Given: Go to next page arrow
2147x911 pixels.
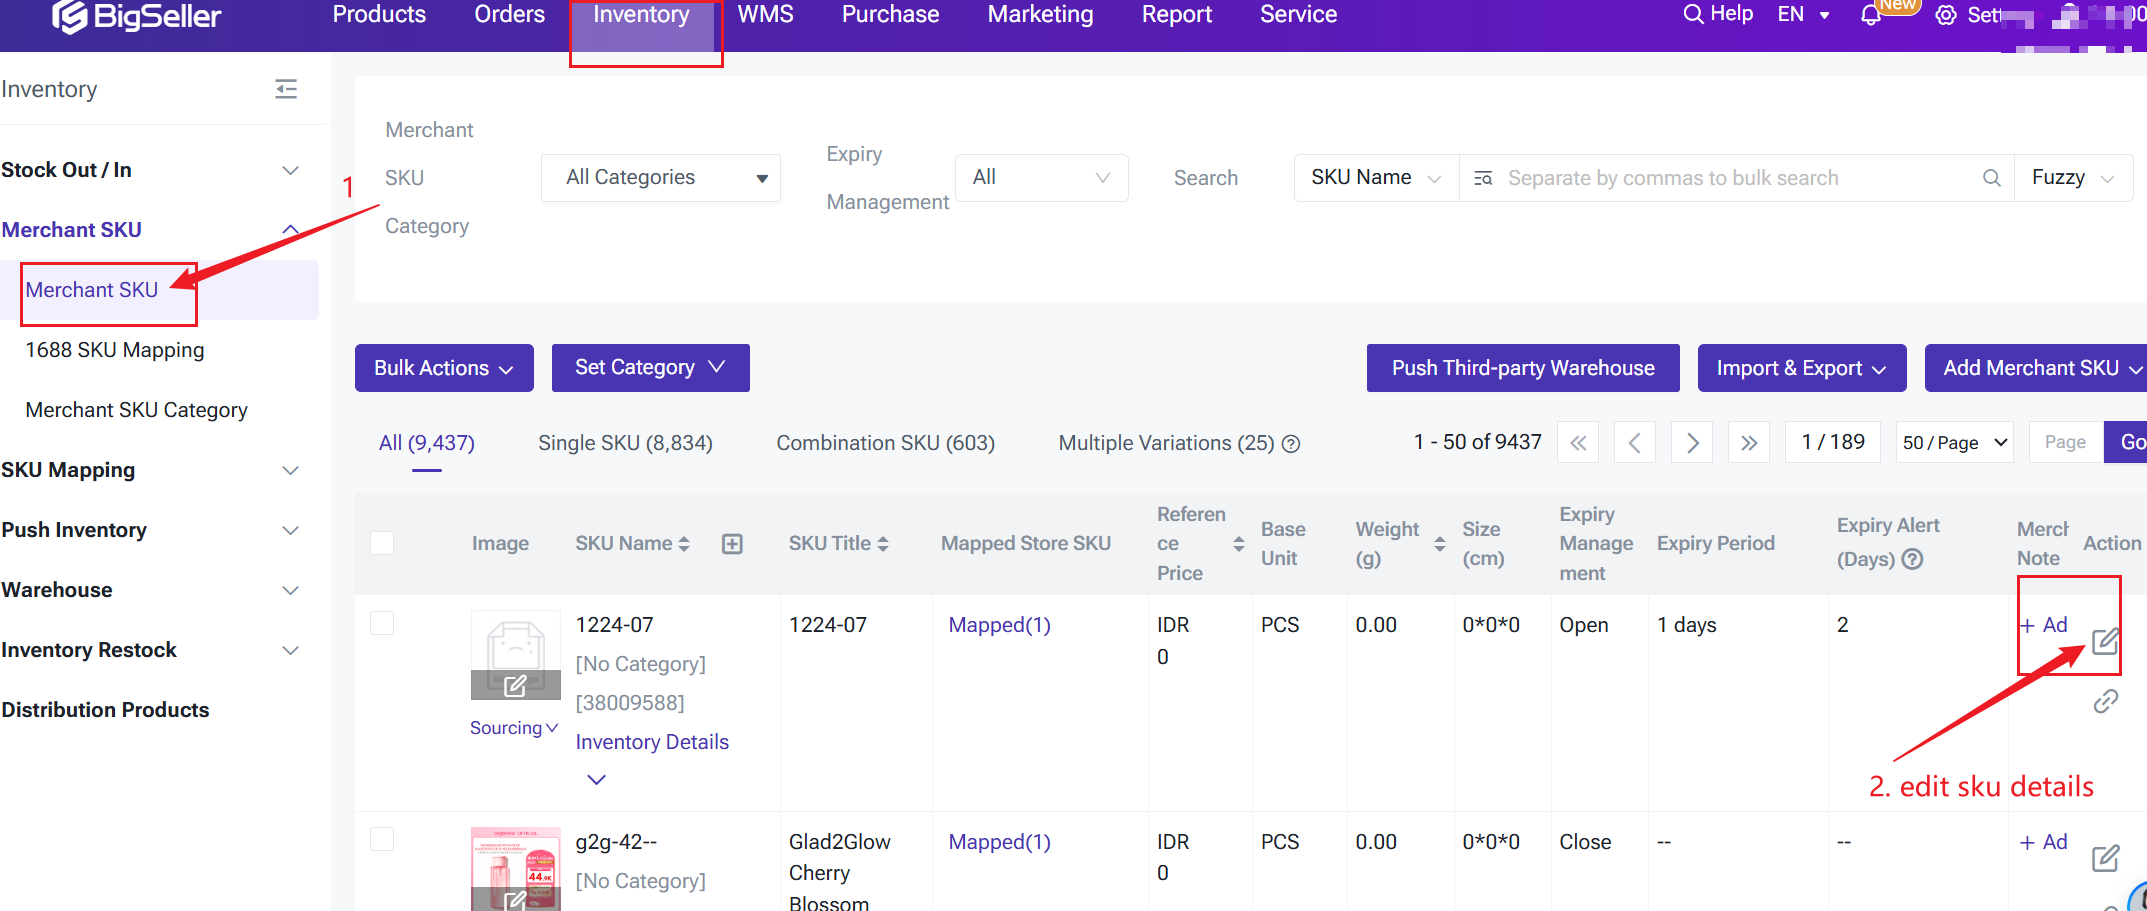Looking at the screenshot, I should [1692, 443].
